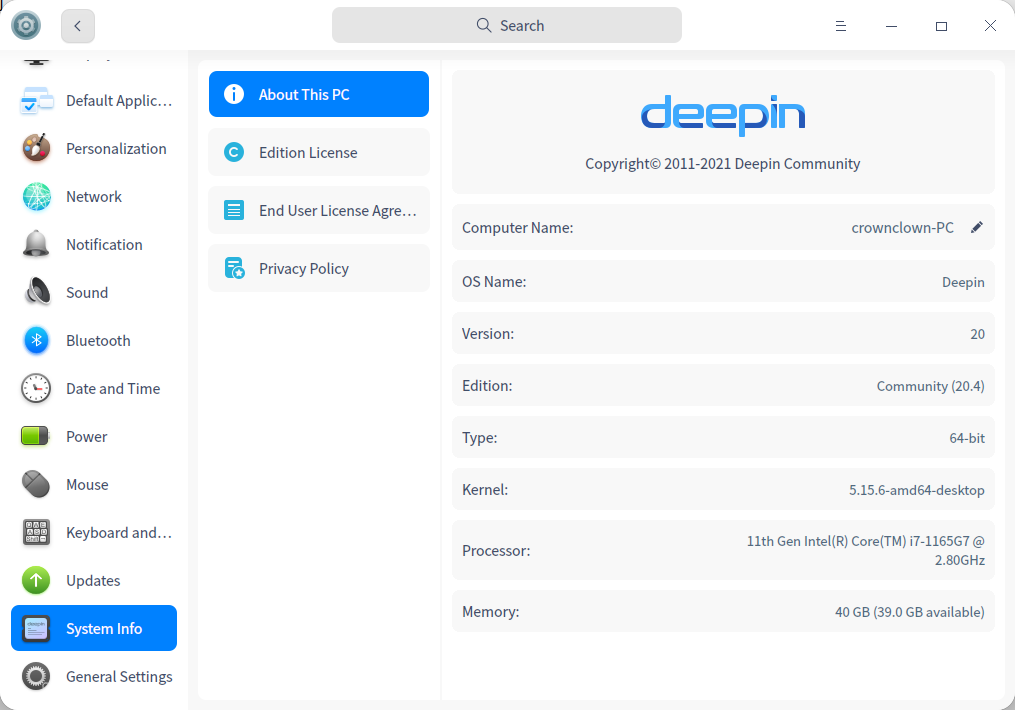Open Power battery icon
1015x710 pixels.
pyautogui.click(x=35, y=436)
